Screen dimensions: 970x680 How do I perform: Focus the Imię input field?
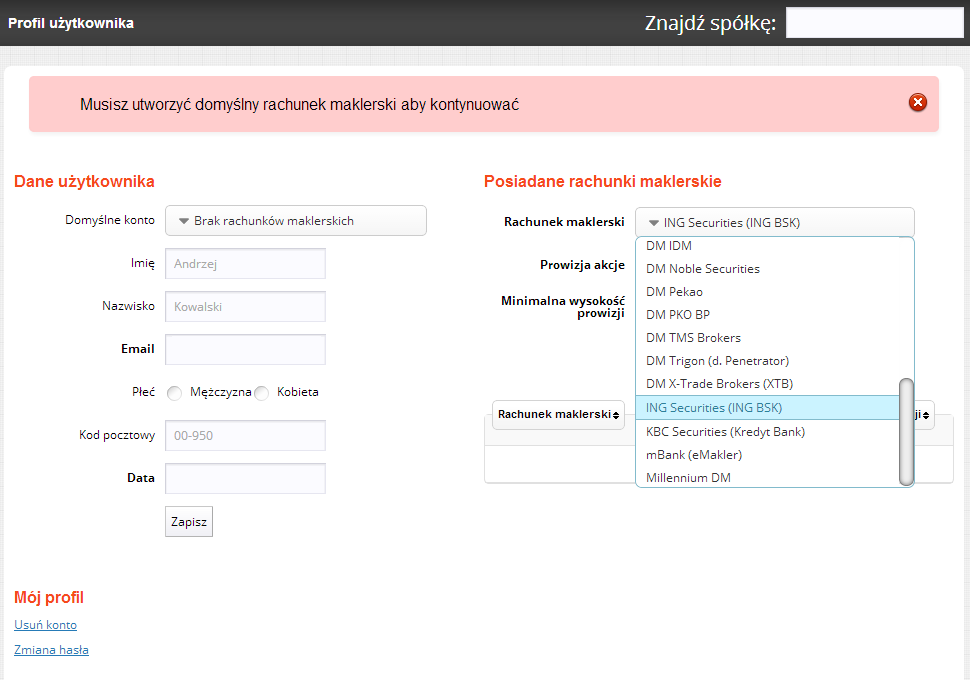click(x=245, y=264)
